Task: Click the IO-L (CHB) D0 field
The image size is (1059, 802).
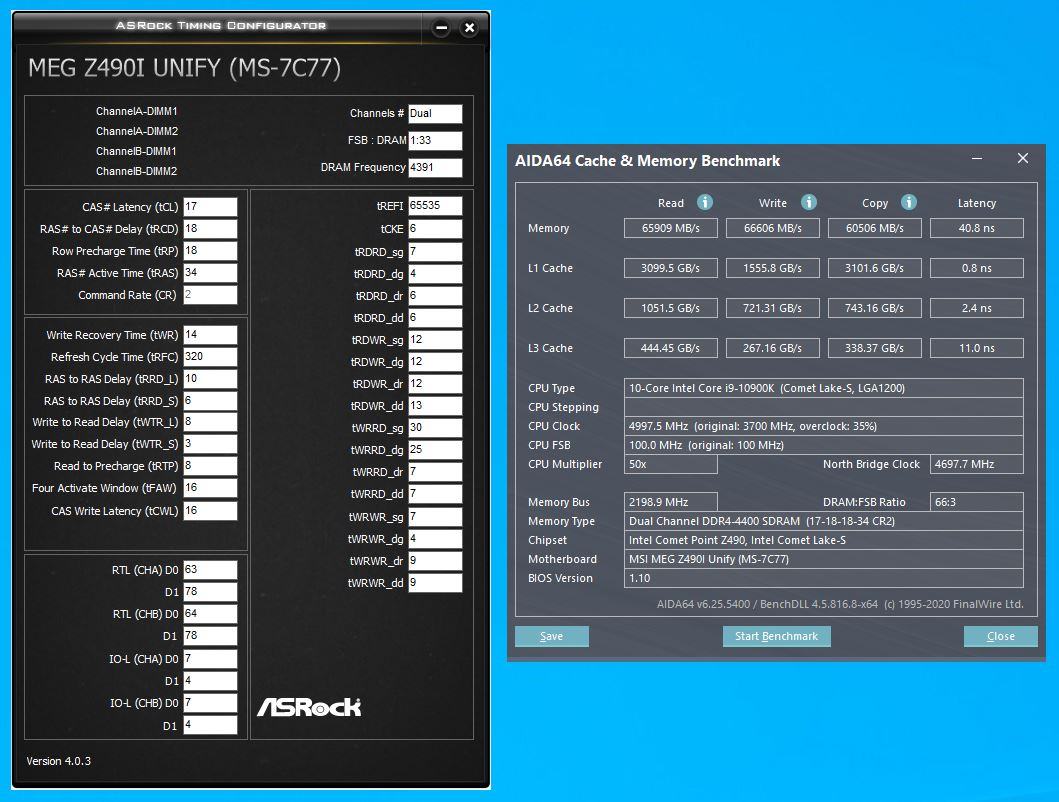Action: pyautogui.click(x=210, y=703)
